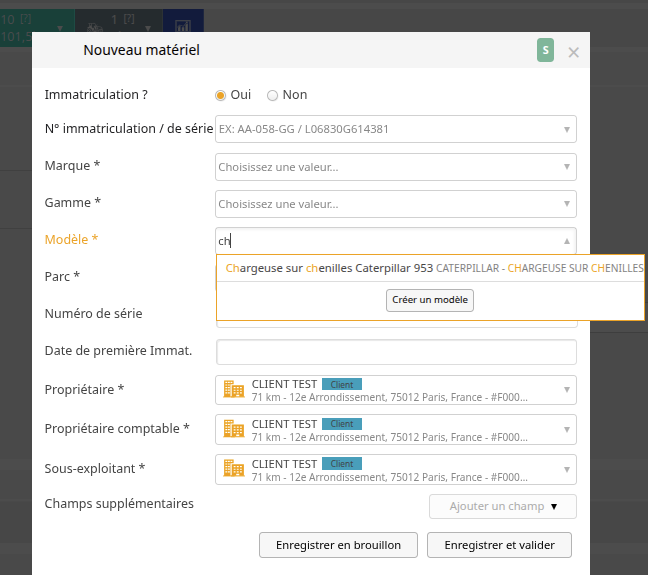Click the Client tag in Propriétaire comptable
This screenshot has height=575, width=648.
[342, 424]
